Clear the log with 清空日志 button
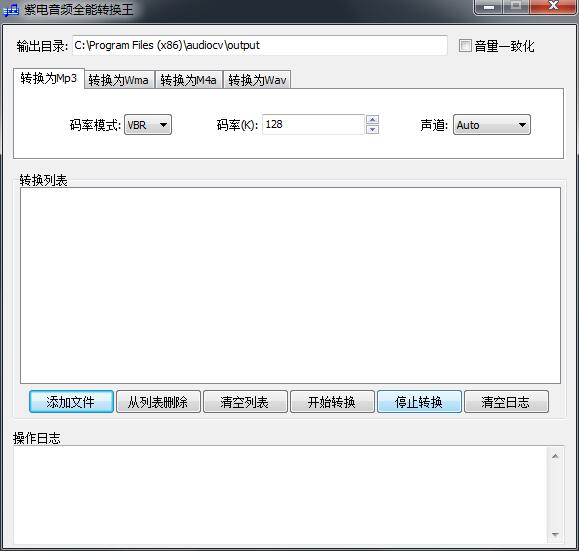The width and height of the screenshot is (579, 551). click(506, 401)
